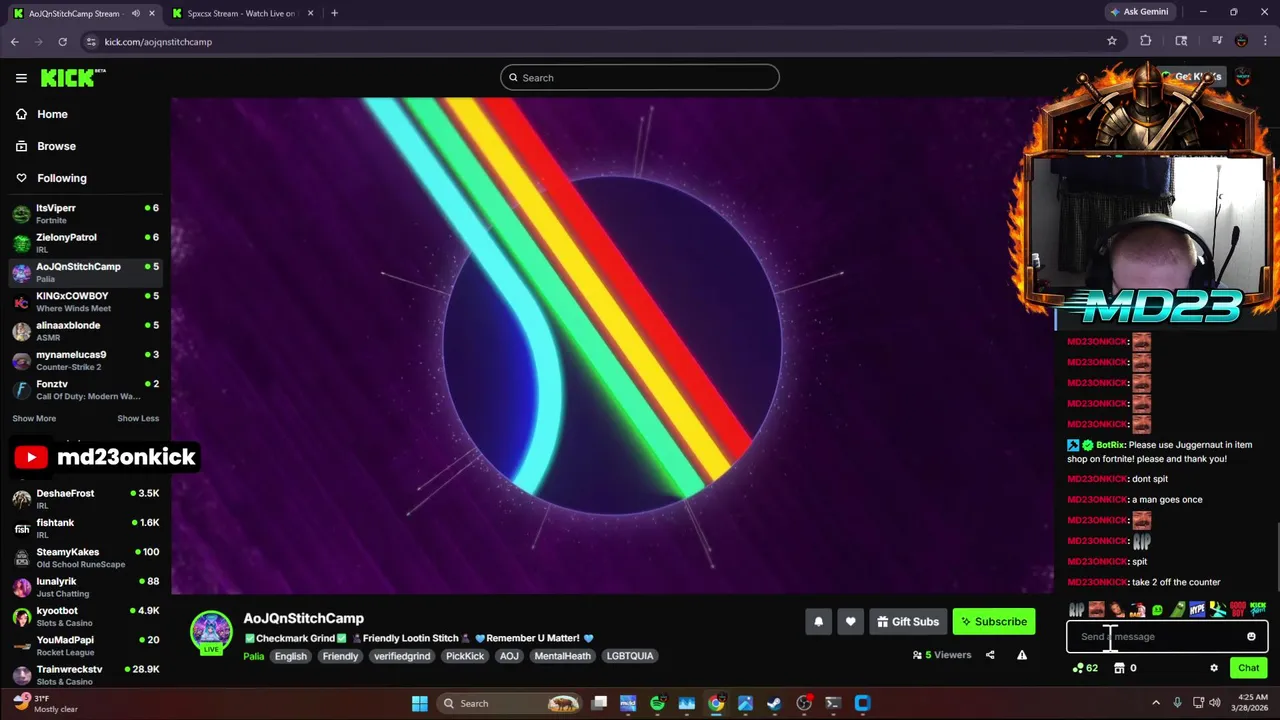Viewport: 1280px width, 720px height.
Task: Open DeshaeFrost recommended channel
Action: click(85, 498)
